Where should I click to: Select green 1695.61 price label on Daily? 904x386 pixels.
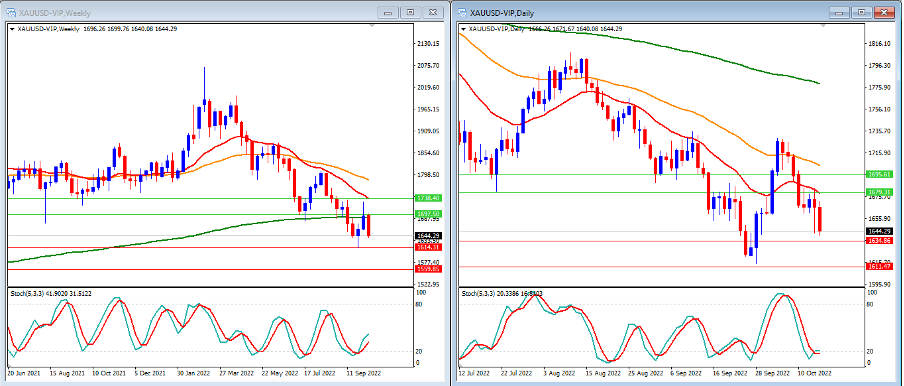(880, 173)
